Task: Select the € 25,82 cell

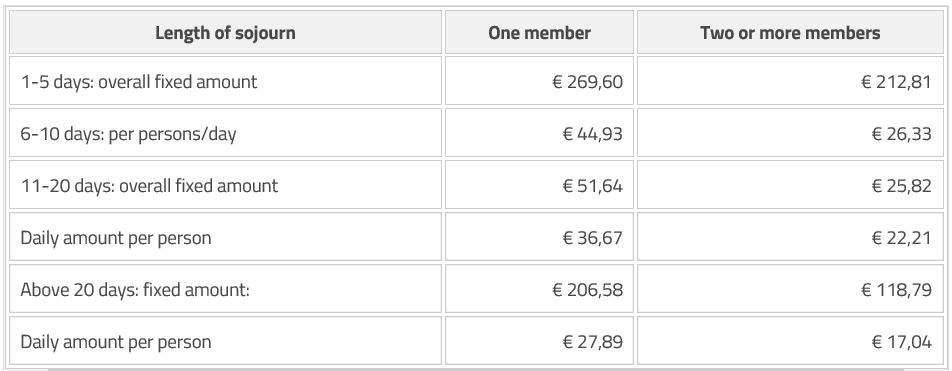Action: pyautogui.click(x=790, y=186)
